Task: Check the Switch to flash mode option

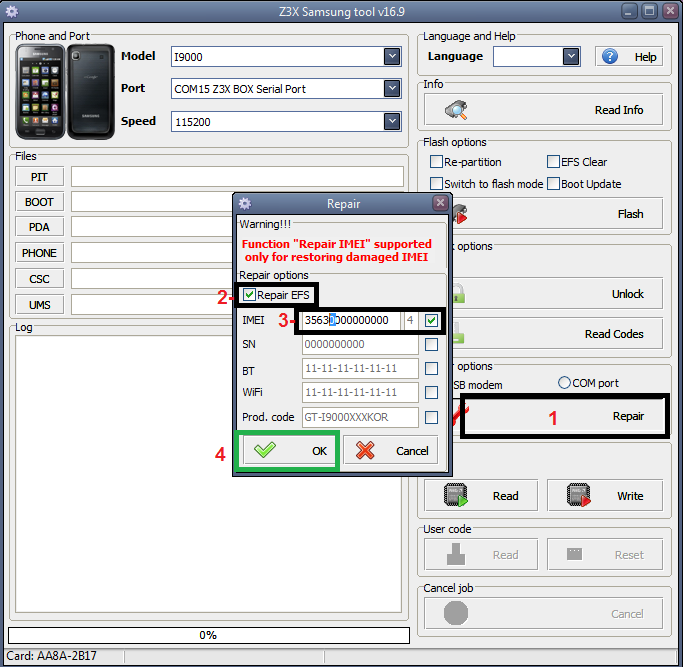Action: [x=436, y=183]
